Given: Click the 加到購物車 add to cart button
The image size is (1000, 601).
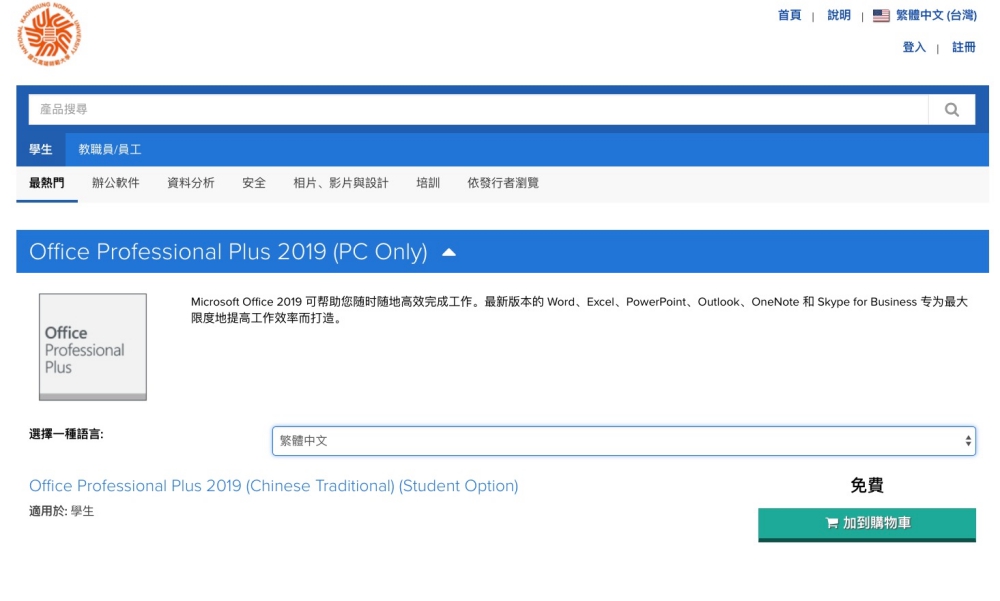Looking at the screenshot, I should 867,524.
